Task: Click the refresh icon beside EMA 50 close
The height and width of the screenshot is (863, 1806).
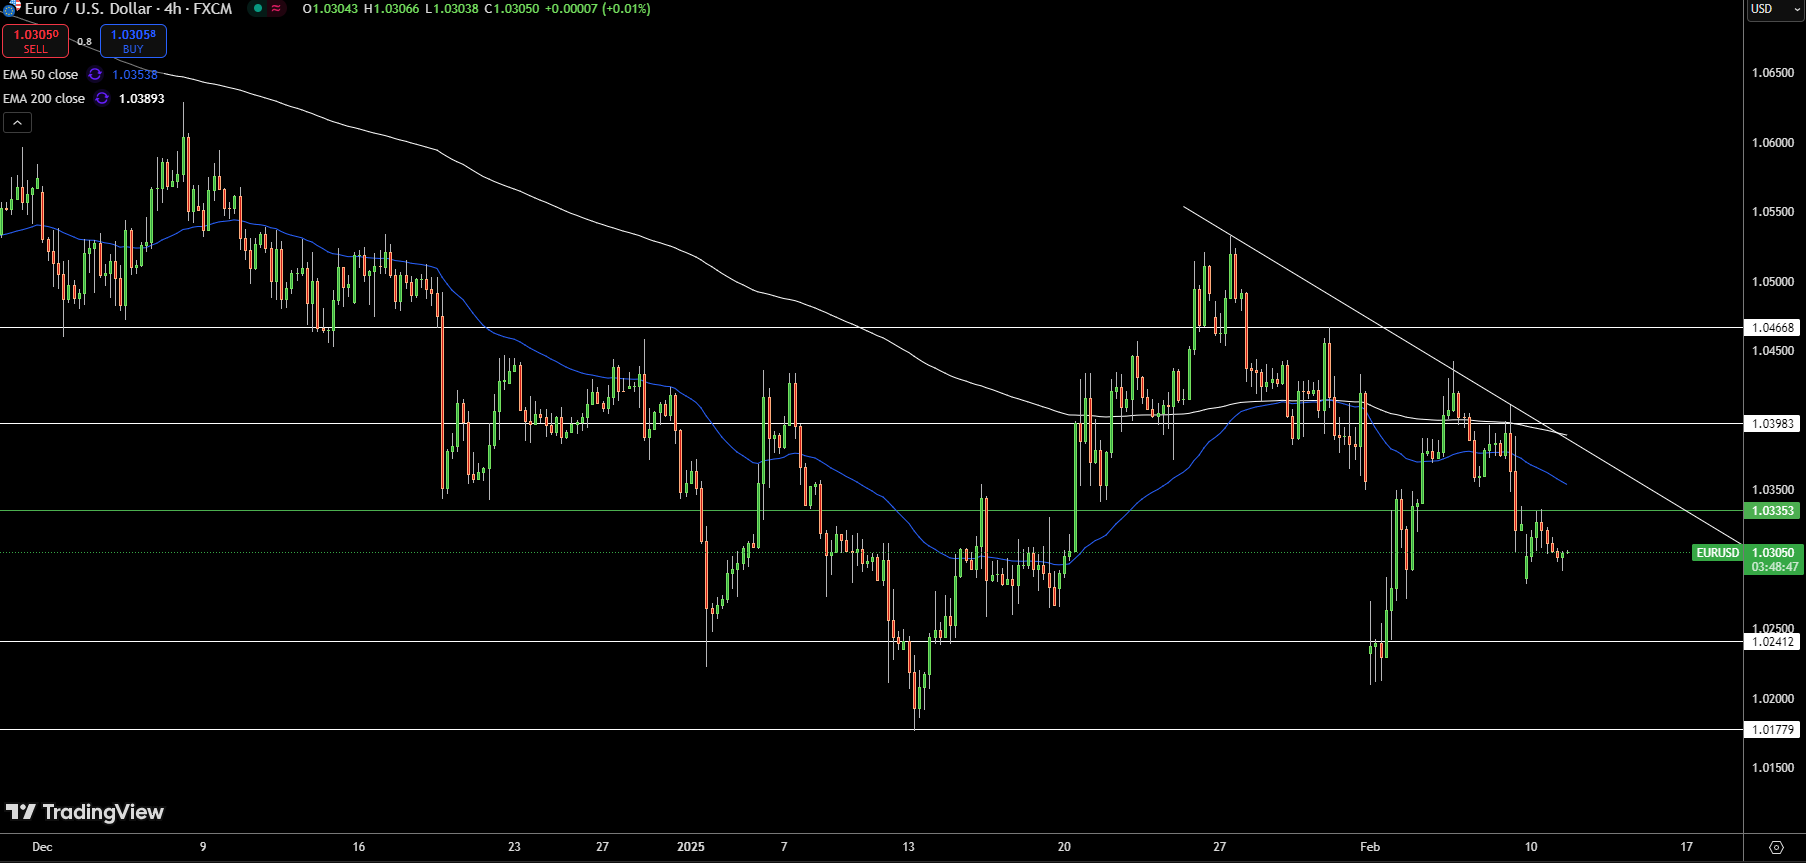Action: 95,74
